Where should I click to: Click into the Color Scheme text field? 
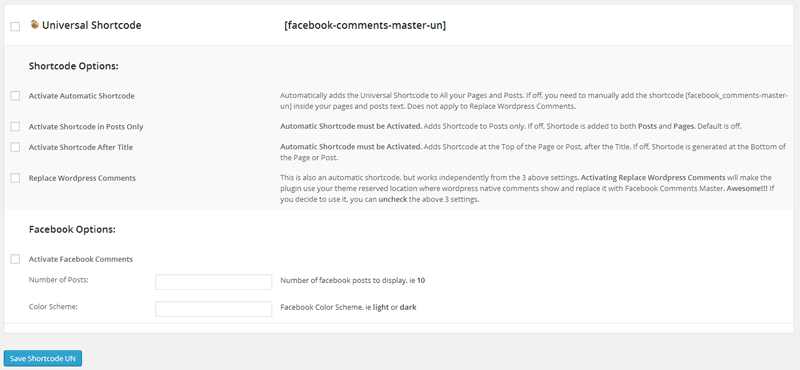click(213, 309)
